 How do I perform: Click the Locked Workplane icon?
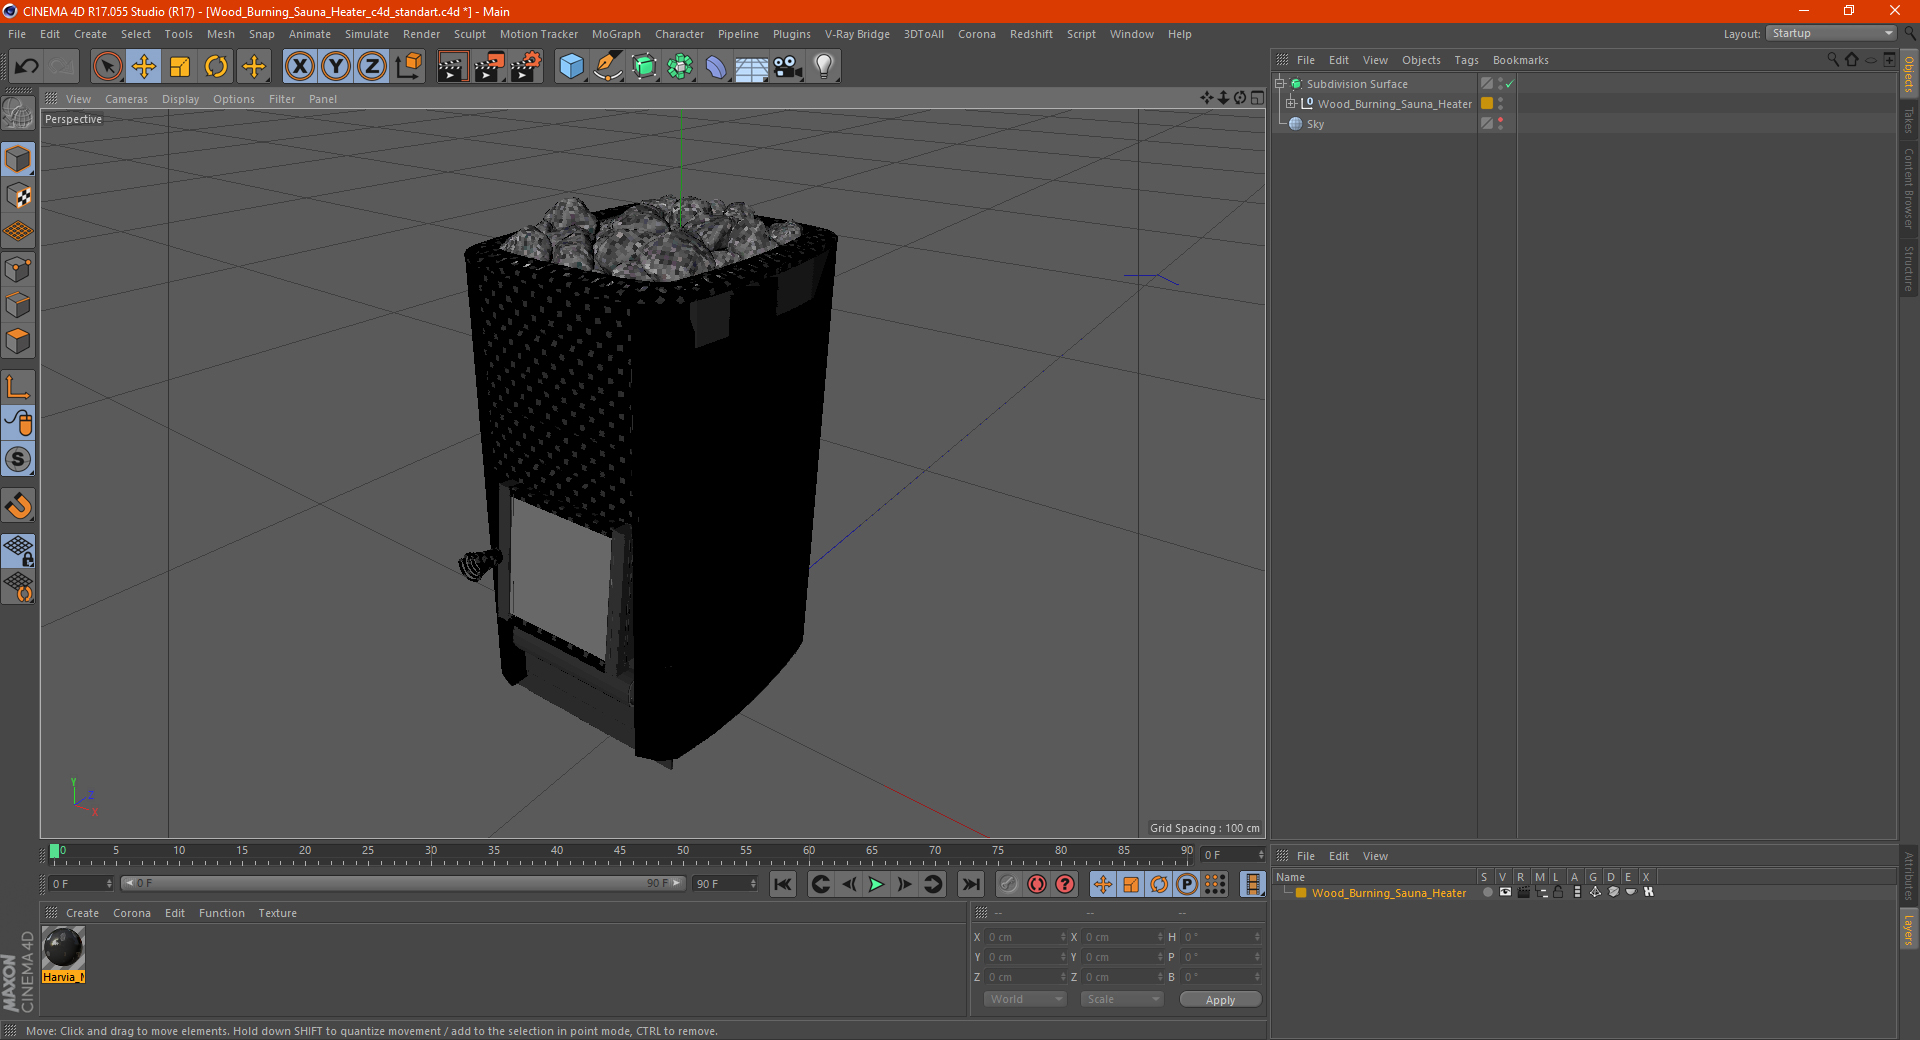19,550
